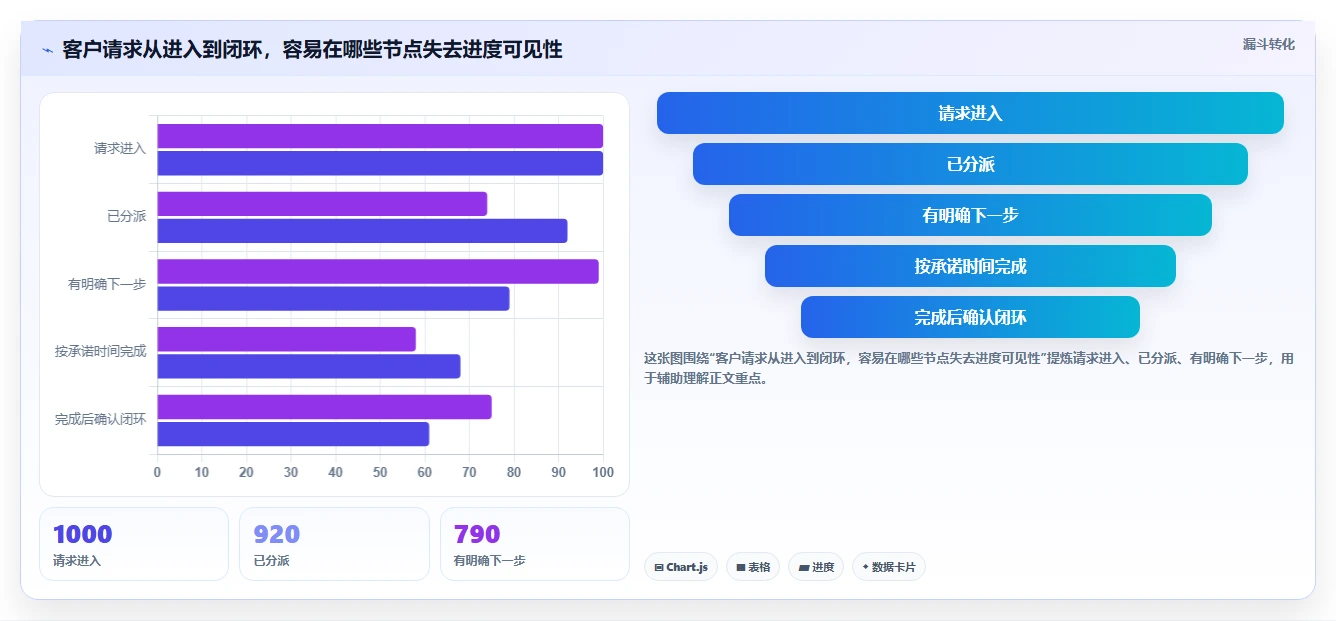The height and width of the screenshot is (621, 1336).
Task: Click the indigo bar for 有明确下一步
Action: point(333,298)
